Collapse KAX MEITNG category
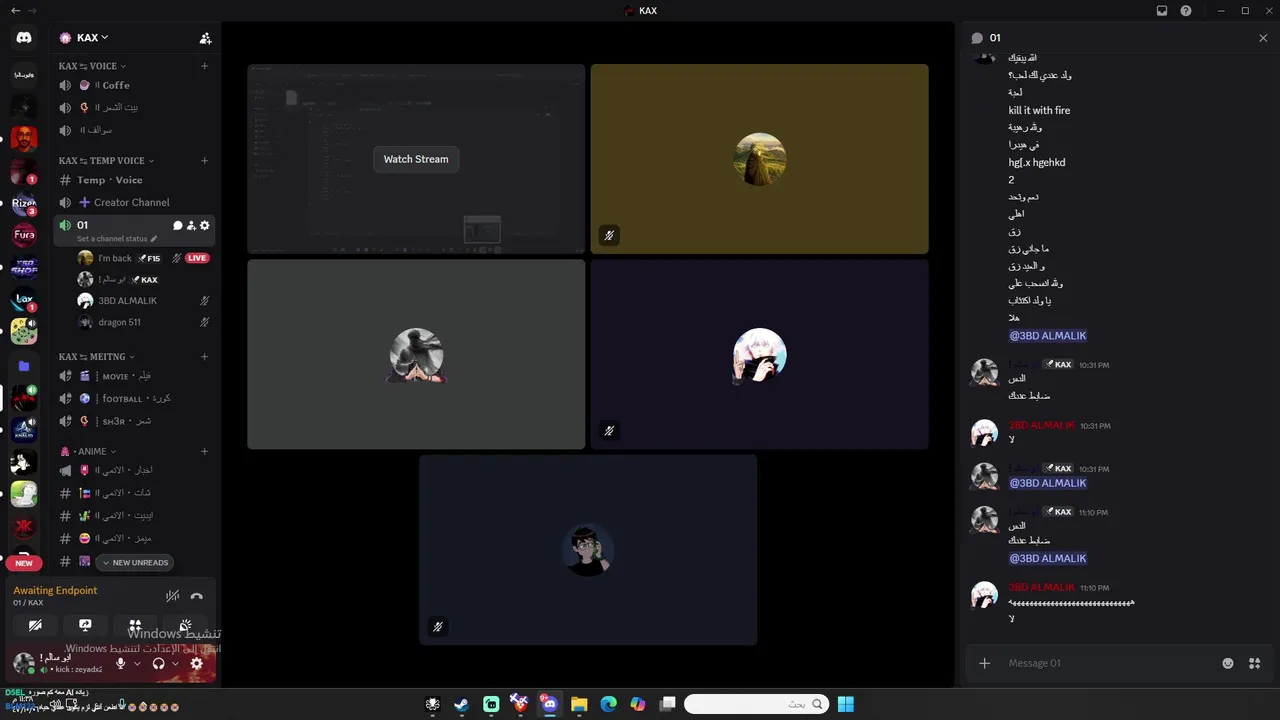Image resolution: width=1280 pixels, height=720 pixels. click(96, 356)
